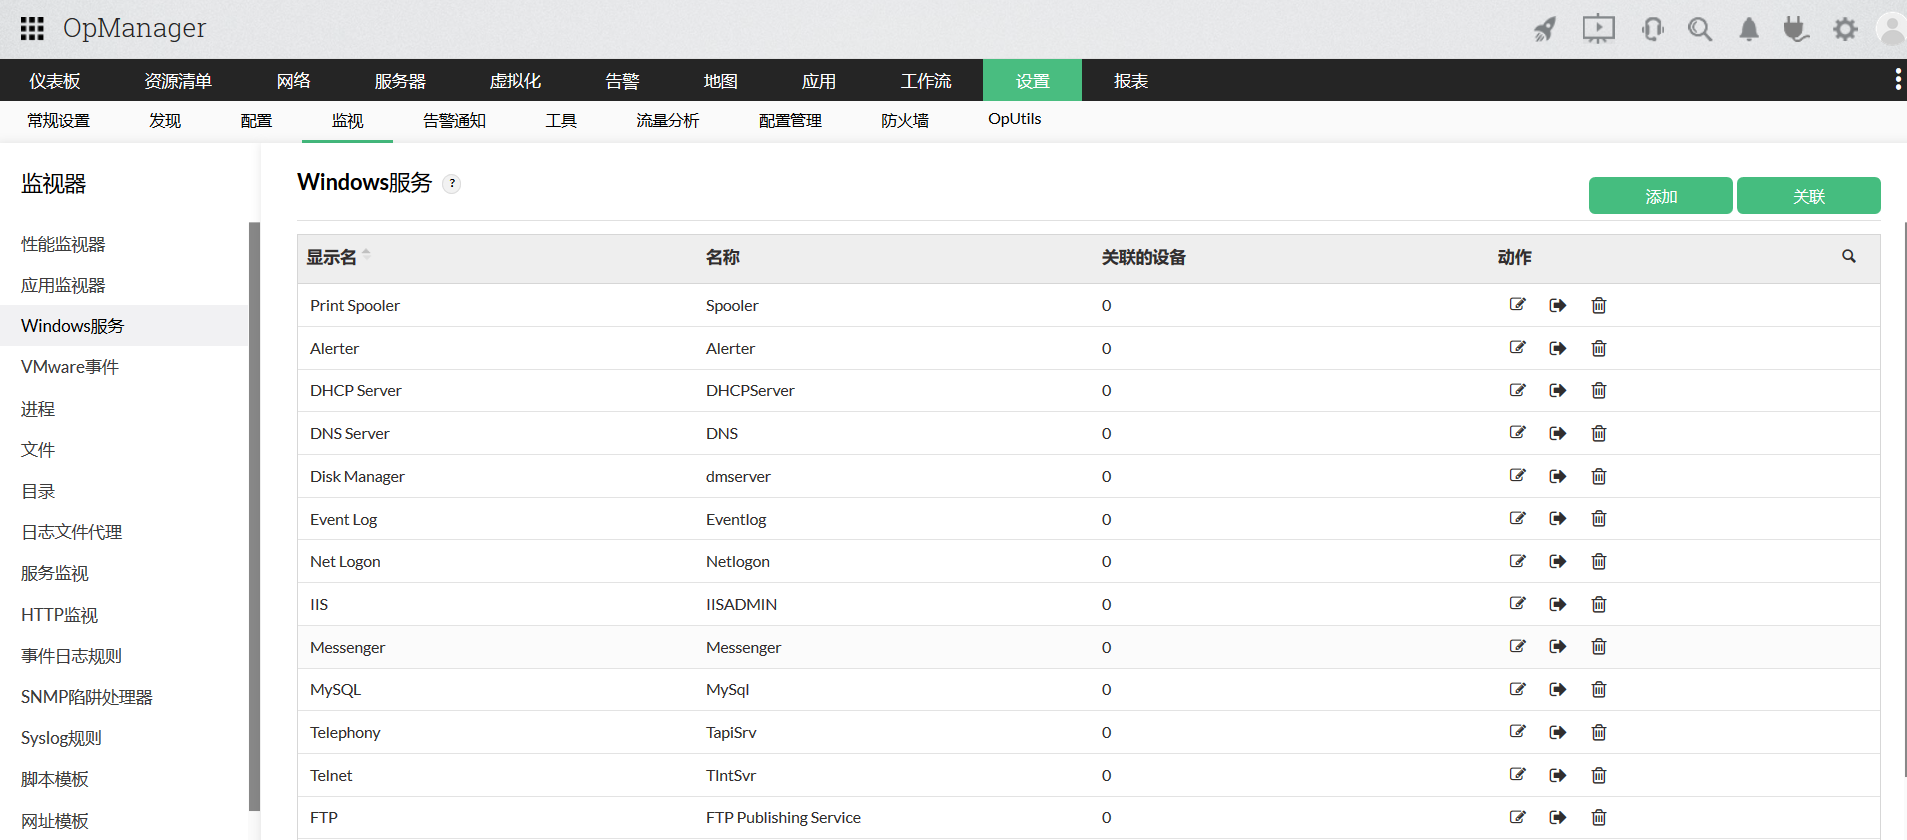The image size is (1907, 840).
Task: Edit the FTP service entry
Action: pos(1517,817)
